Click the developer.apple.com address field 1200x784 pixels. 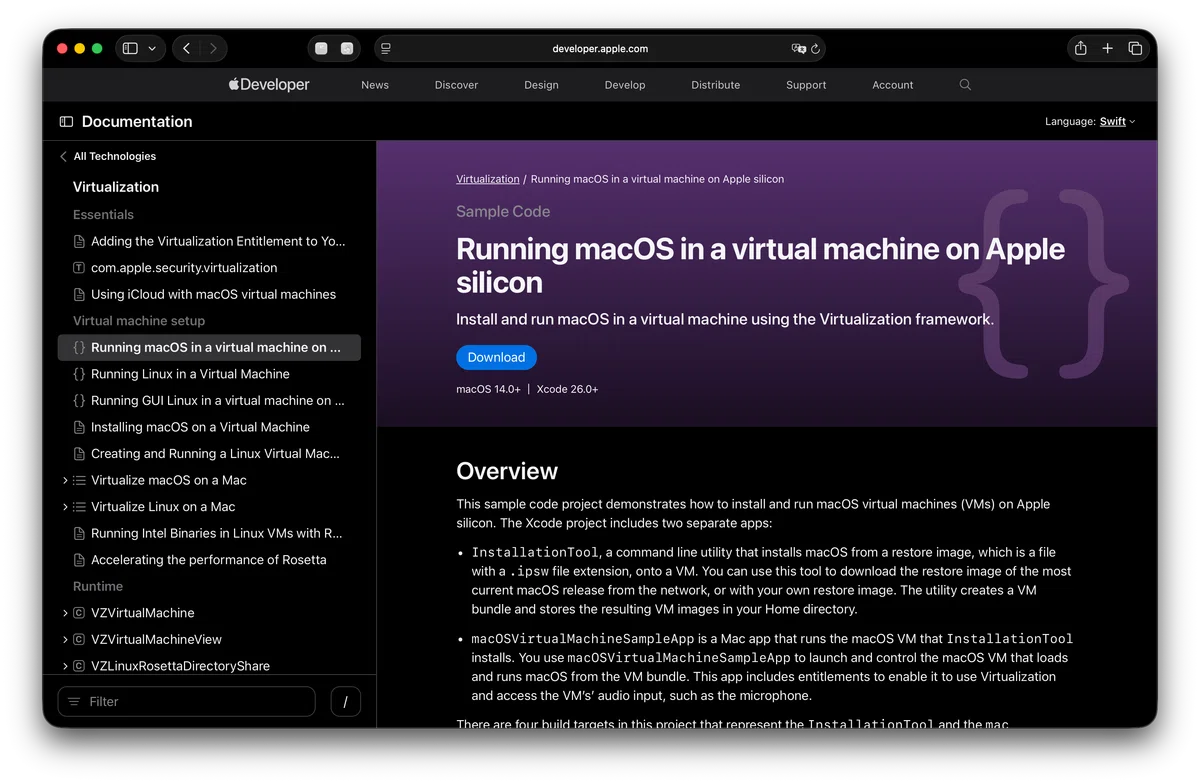[600, 48]
